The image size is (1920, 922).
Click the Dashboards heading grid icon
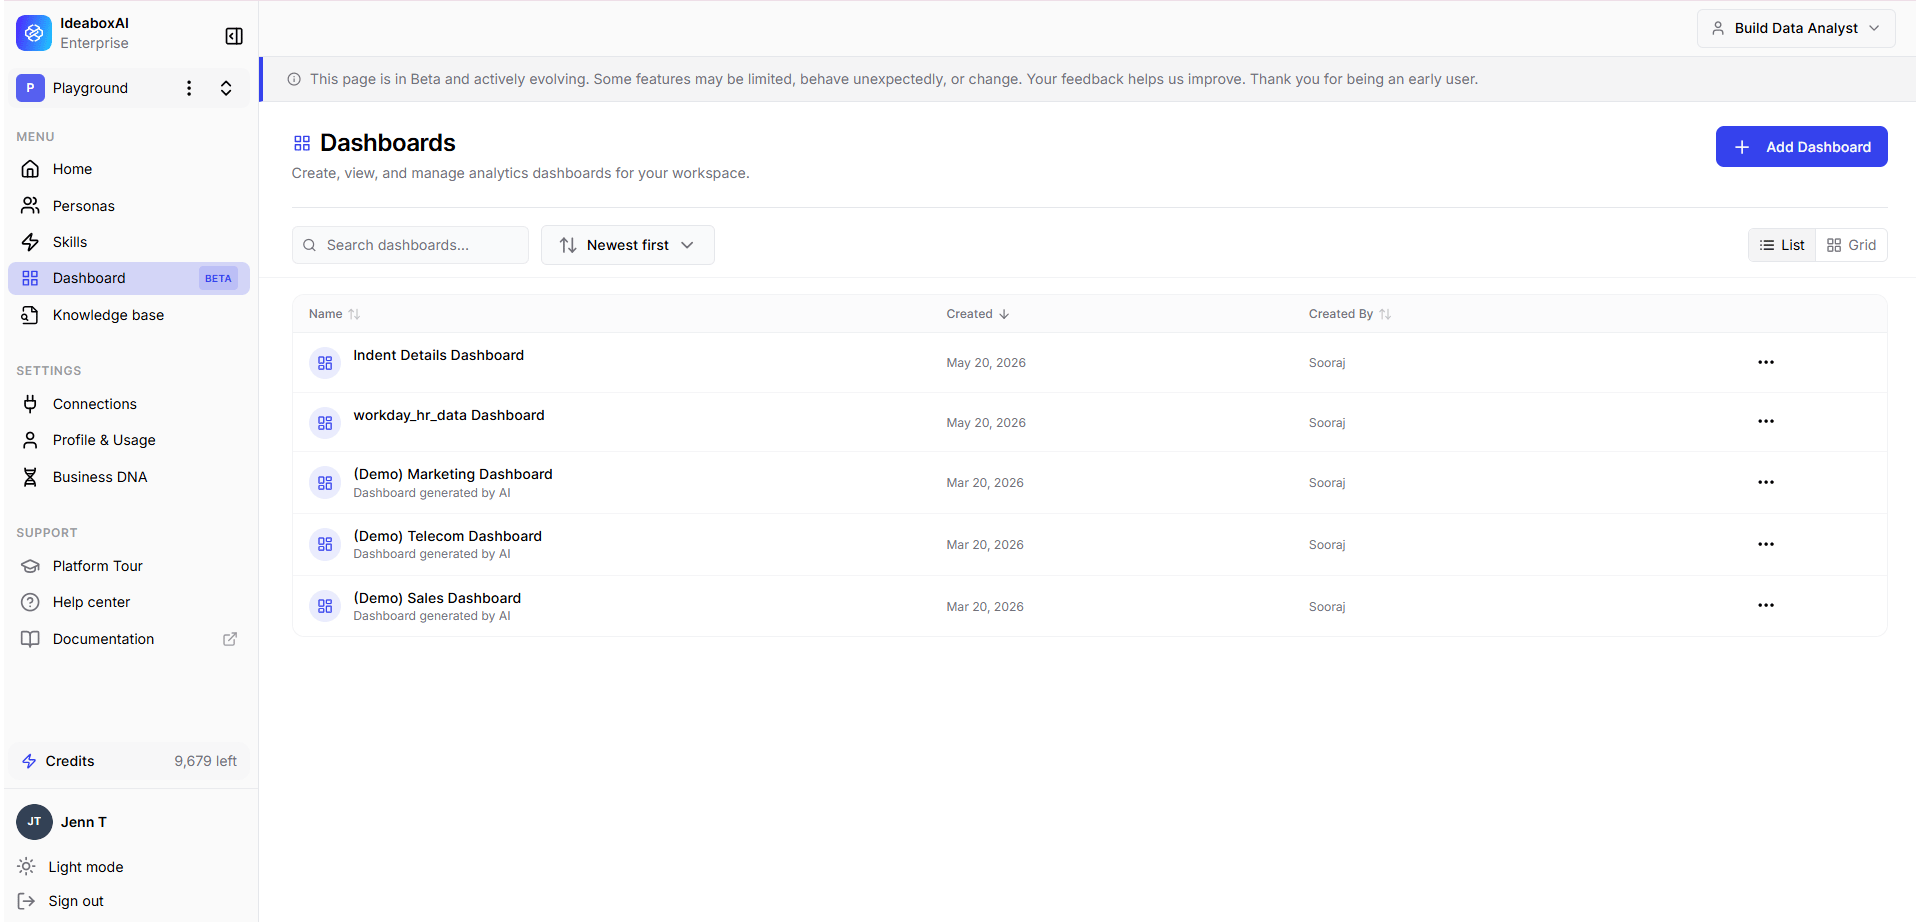302,143
